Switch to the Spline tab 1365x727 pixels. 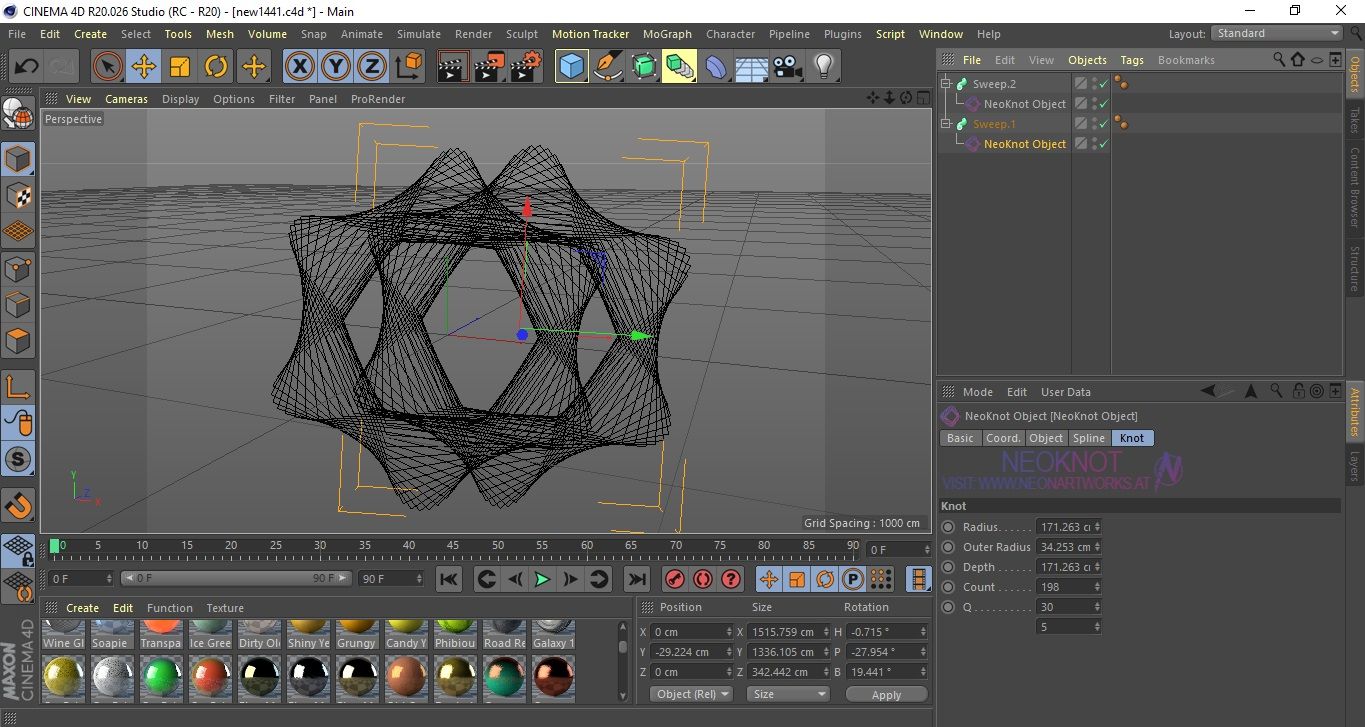tap(1088, 438)
